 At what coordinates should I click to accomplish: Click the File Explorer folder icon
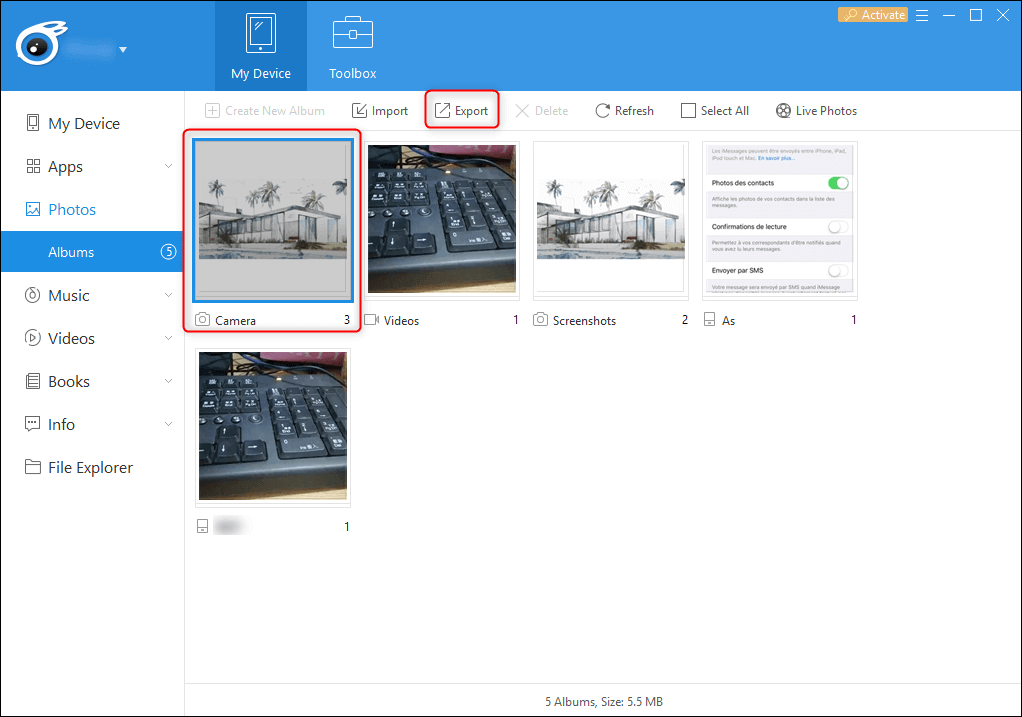[33, 467]
